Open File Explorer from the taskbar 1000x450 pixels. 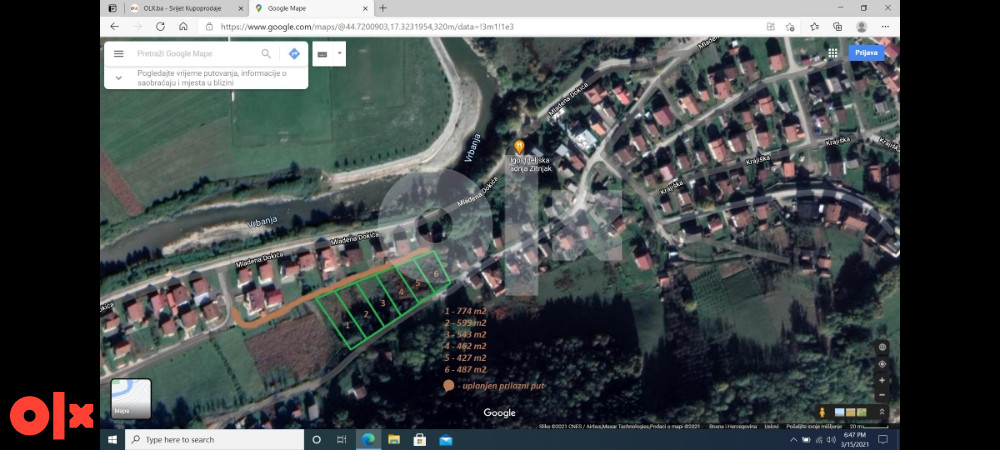coord(393,440)
